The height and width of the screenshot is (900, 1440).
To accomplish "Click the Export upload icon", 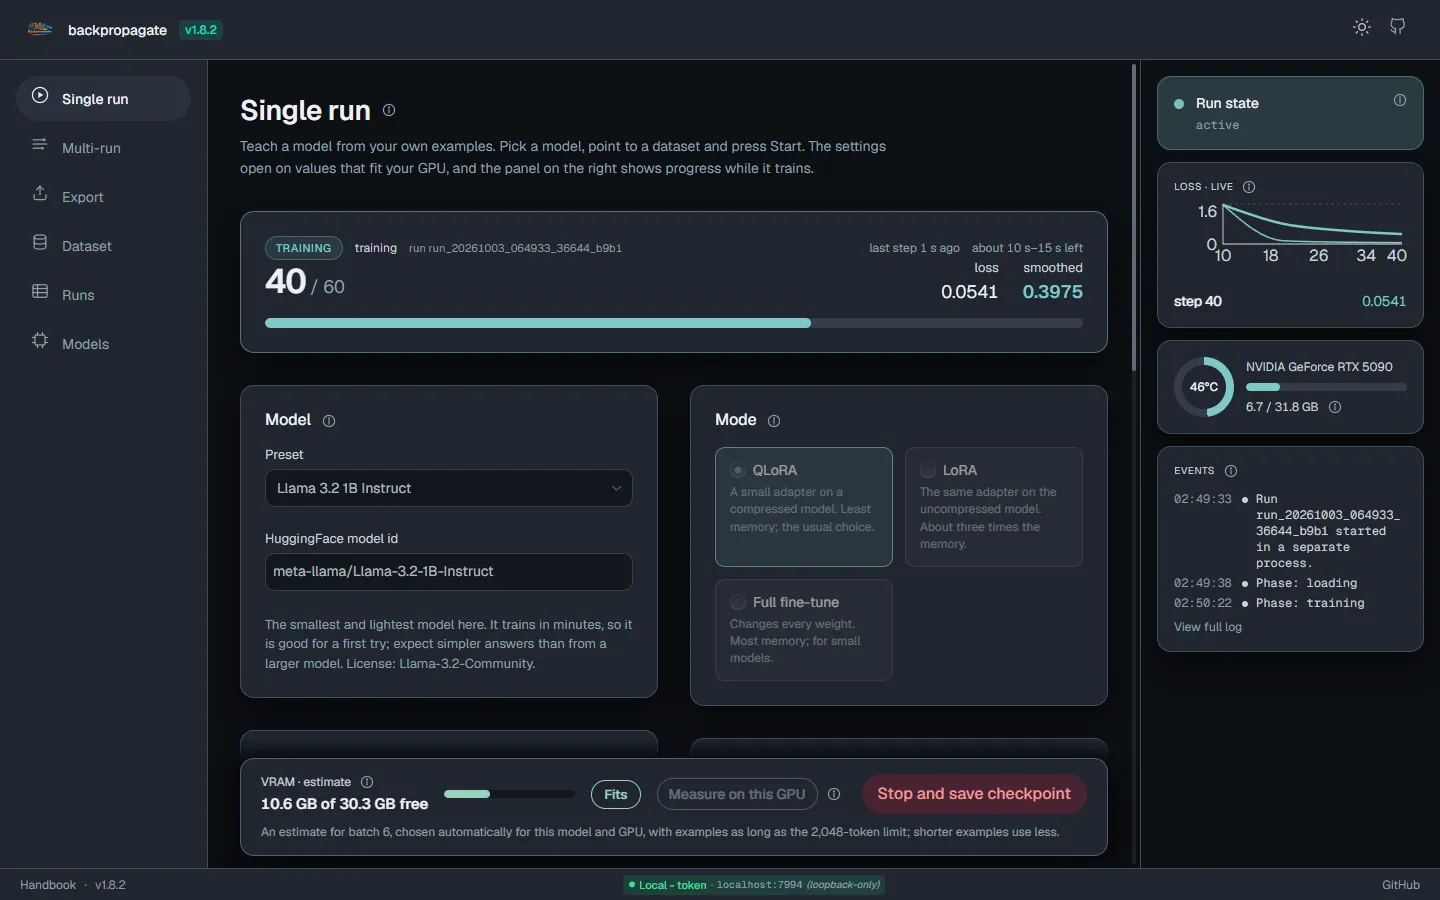I will tap(40, 194).
